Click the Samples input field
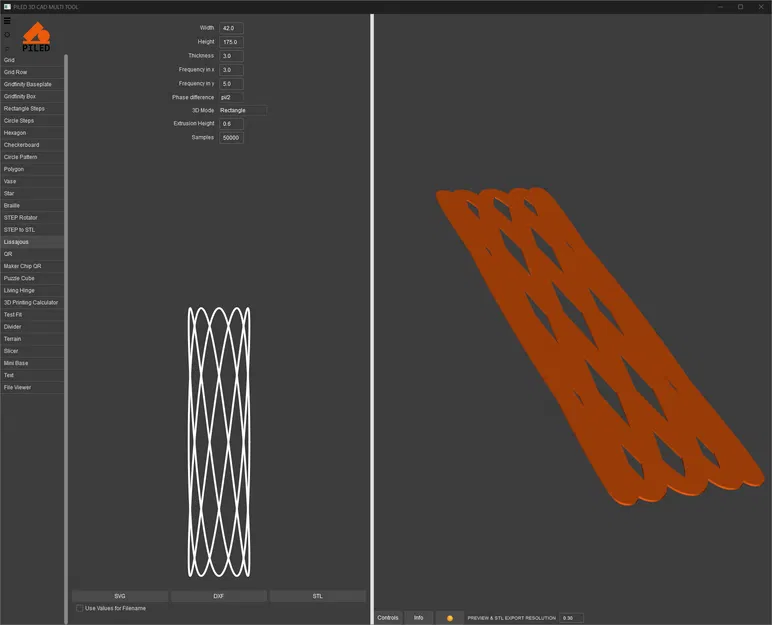This screenshot has width=772, height=625. [231, 137]
